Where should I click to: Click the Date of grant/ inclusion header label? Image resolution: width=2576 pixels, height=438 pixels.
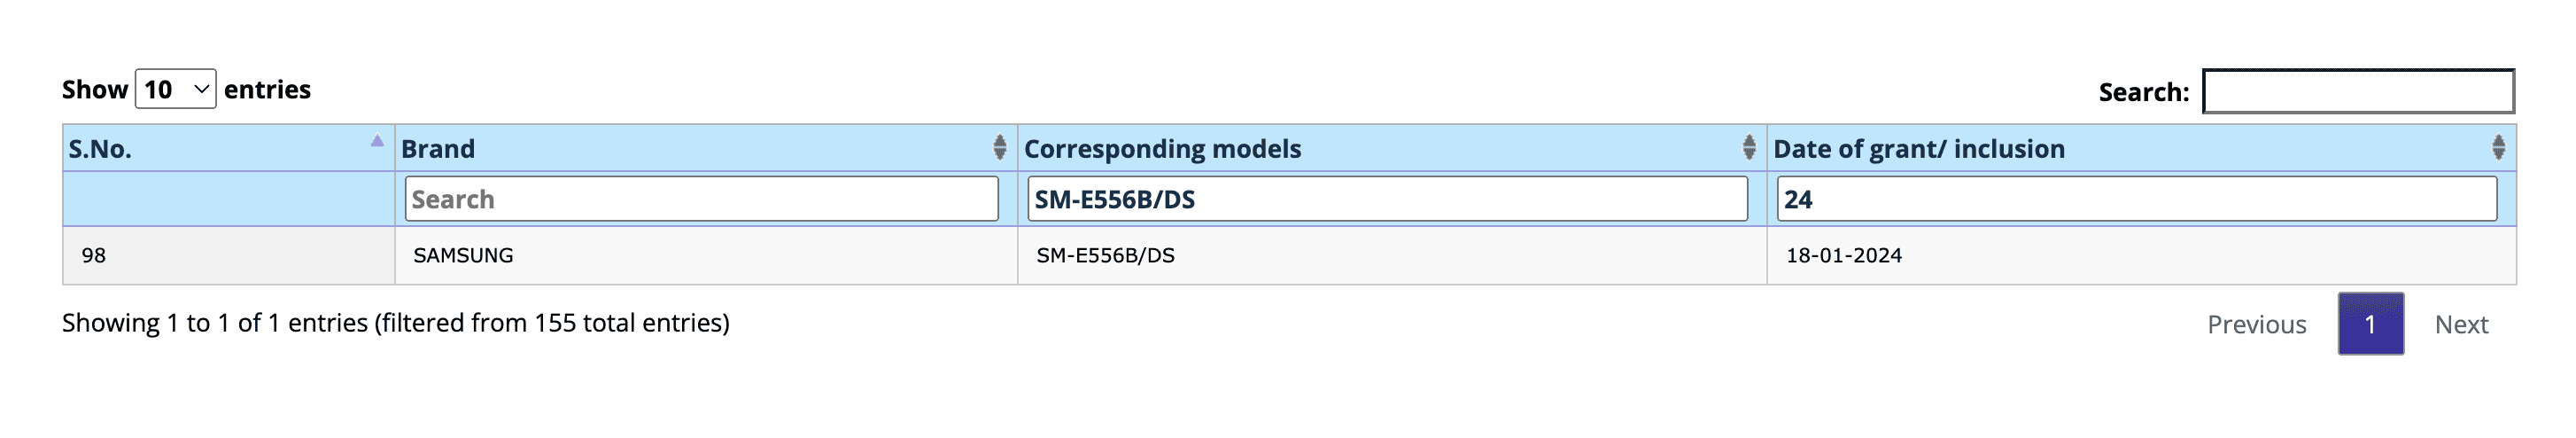point(1918,149)
